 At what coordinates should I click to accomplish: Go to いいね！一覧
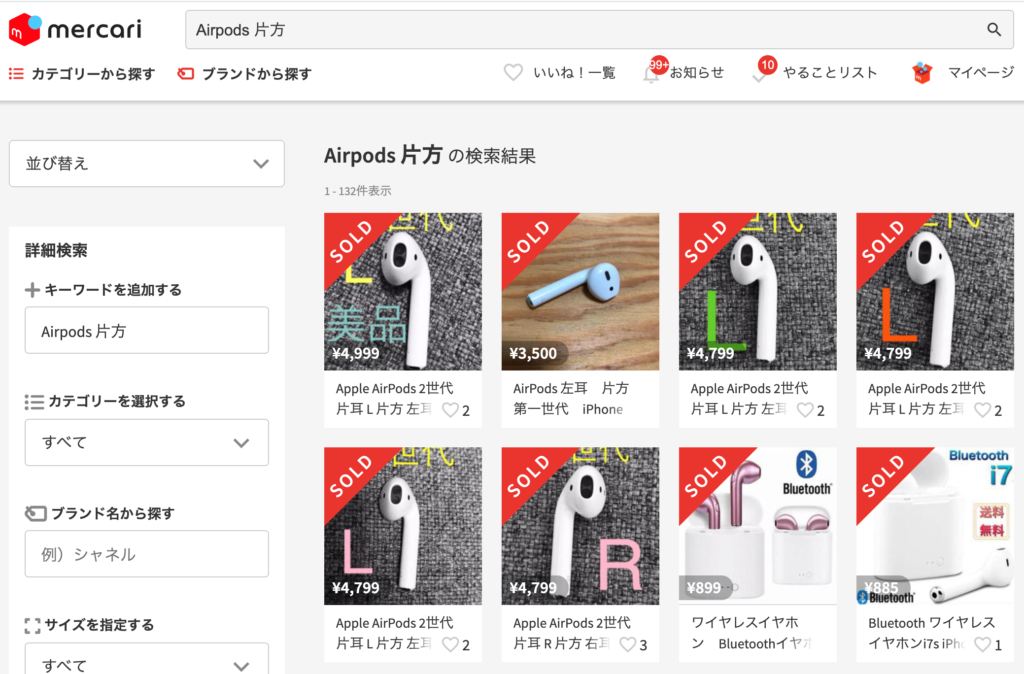pyautogui.click(x=574, y=72)
